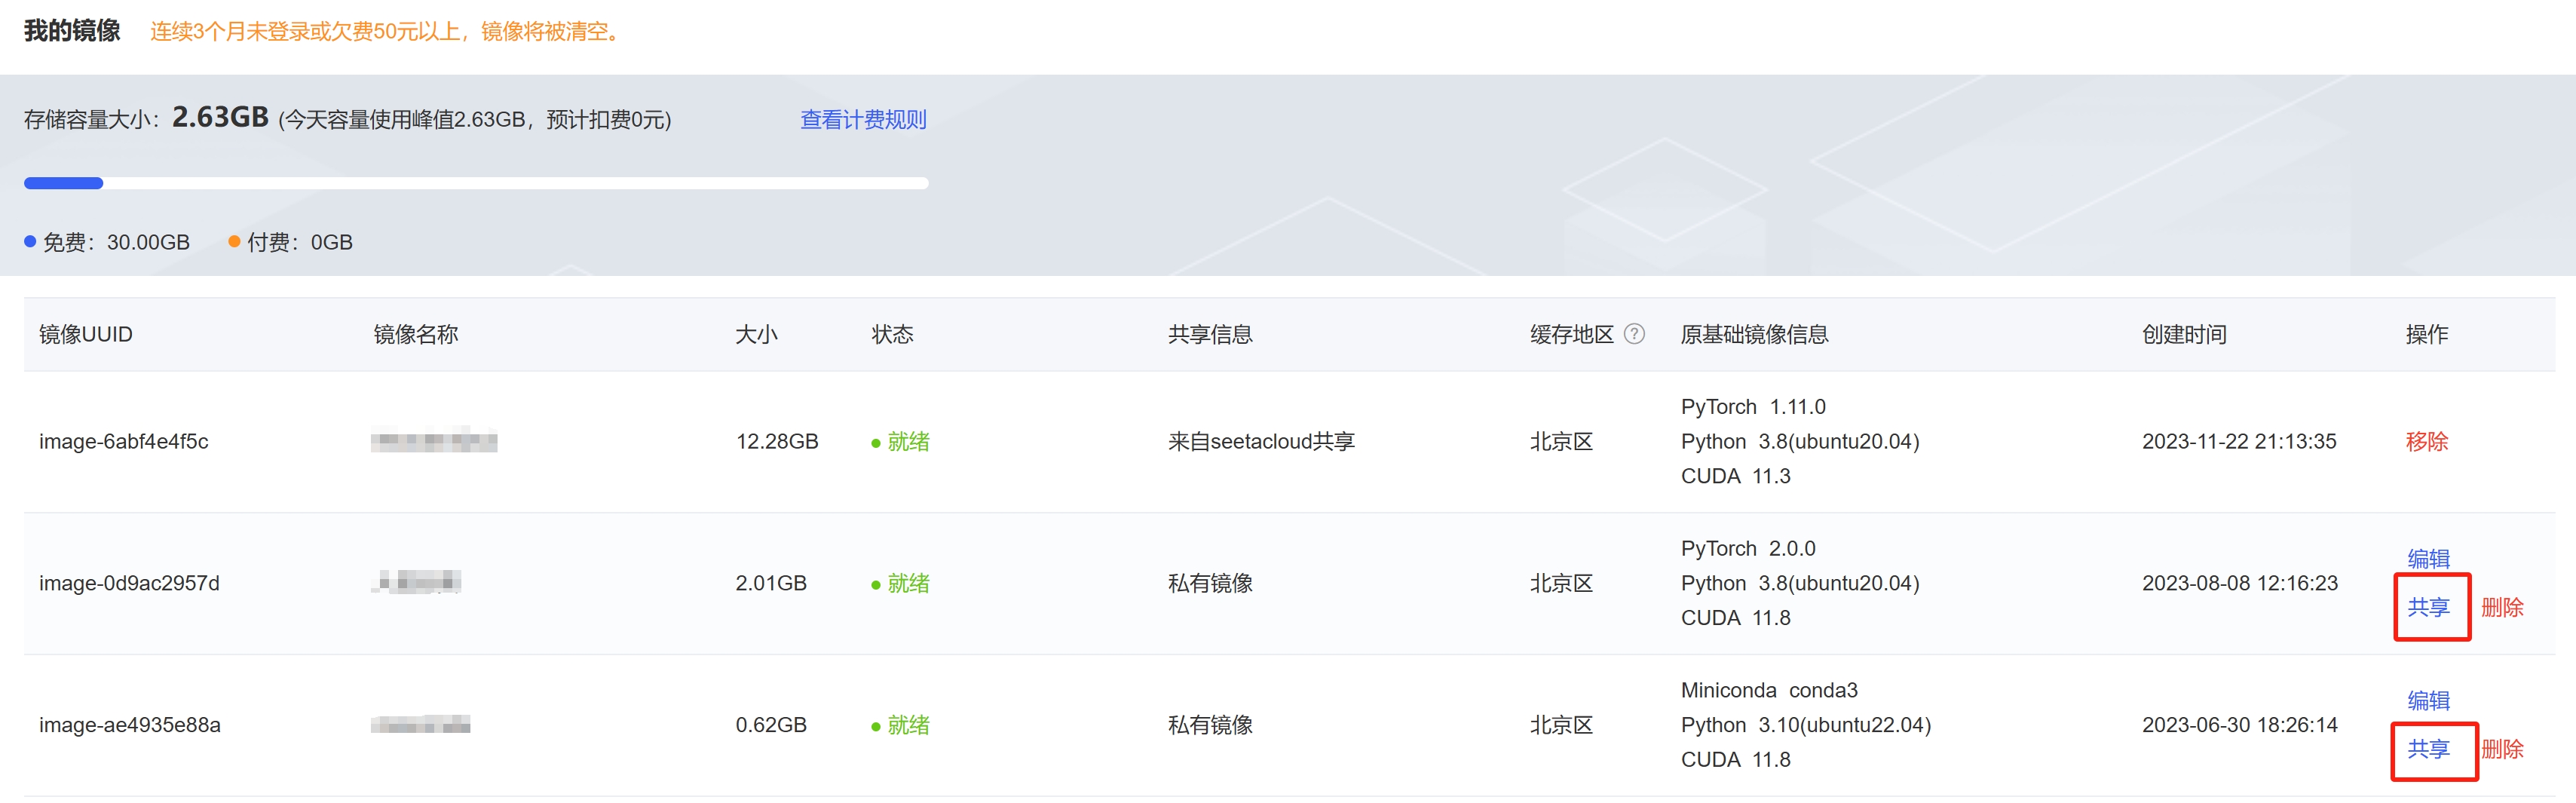Select UUID text image-ae4935e88a
The image size is (2576, 803).
[x=130, y=725]
